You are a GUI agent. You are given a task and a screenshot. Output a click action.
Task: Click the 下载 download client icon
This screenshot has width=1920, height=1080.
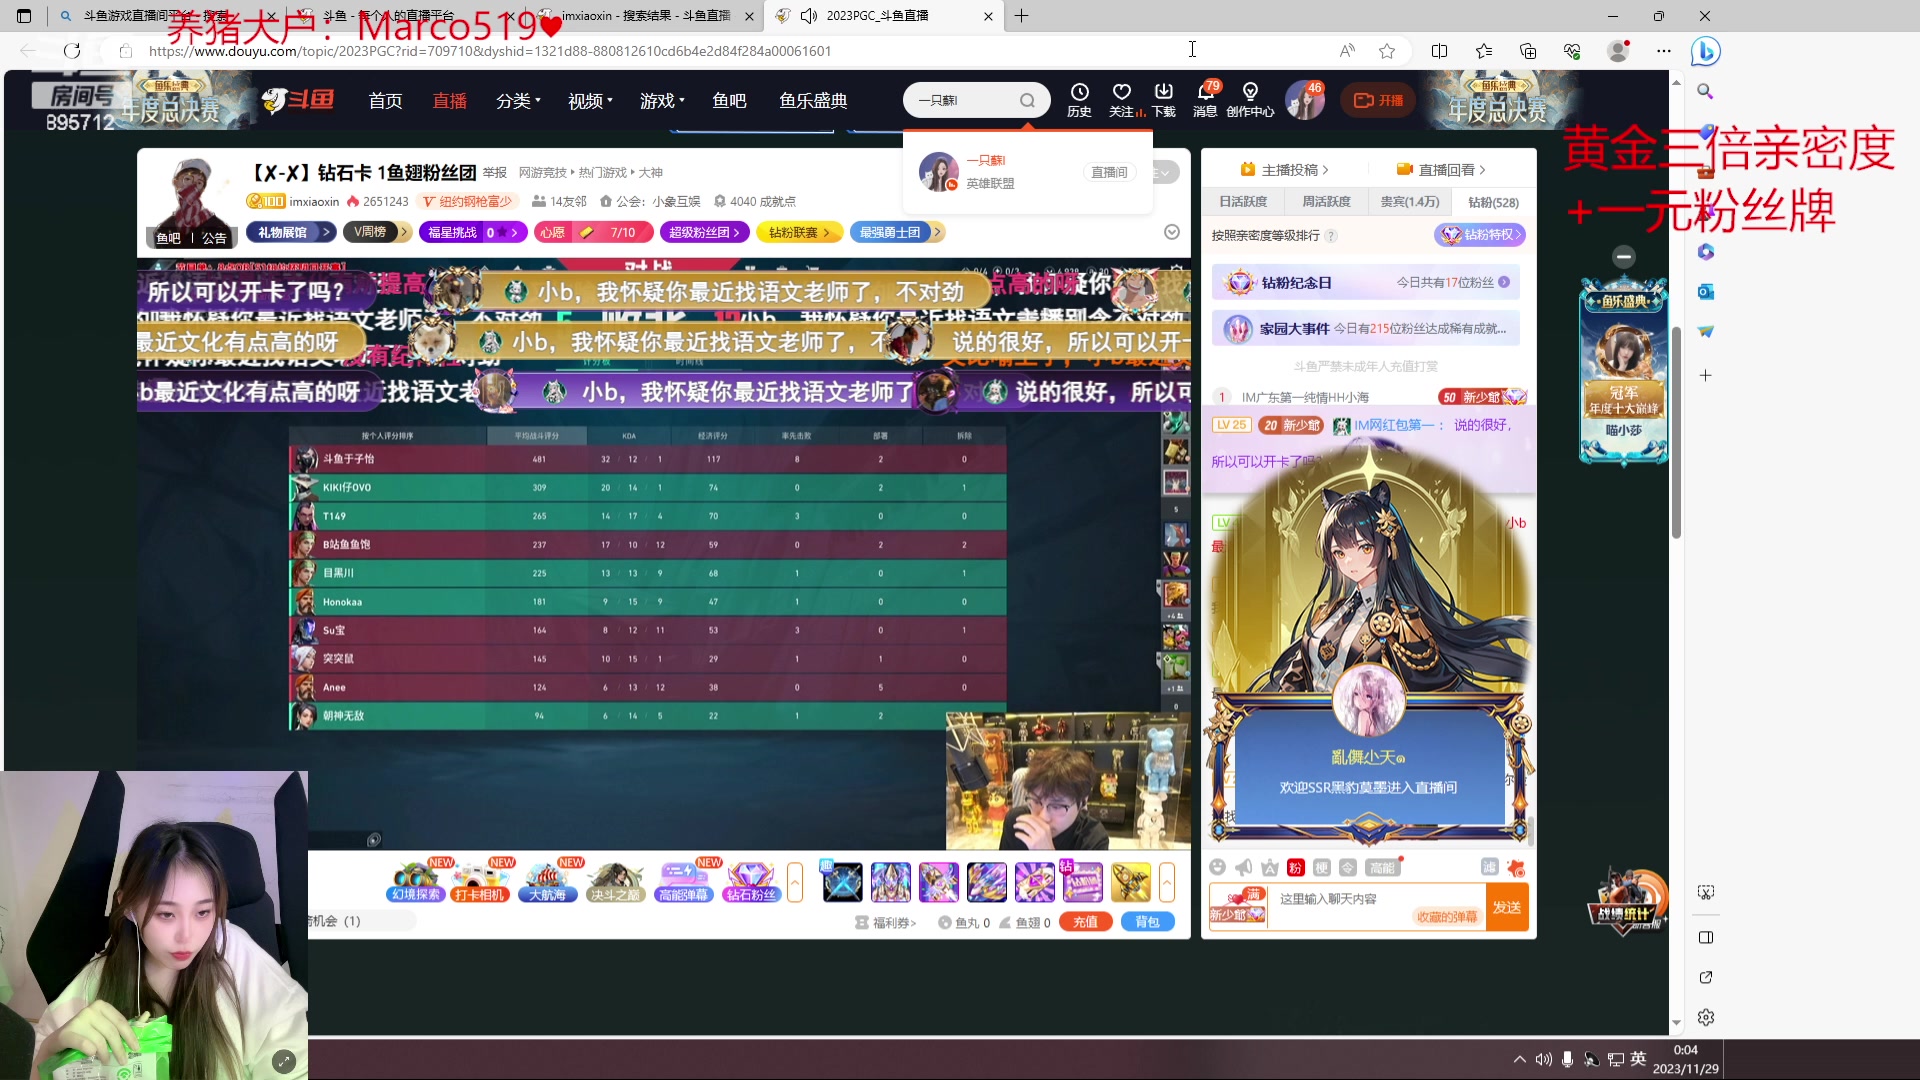pos(1163,99)
